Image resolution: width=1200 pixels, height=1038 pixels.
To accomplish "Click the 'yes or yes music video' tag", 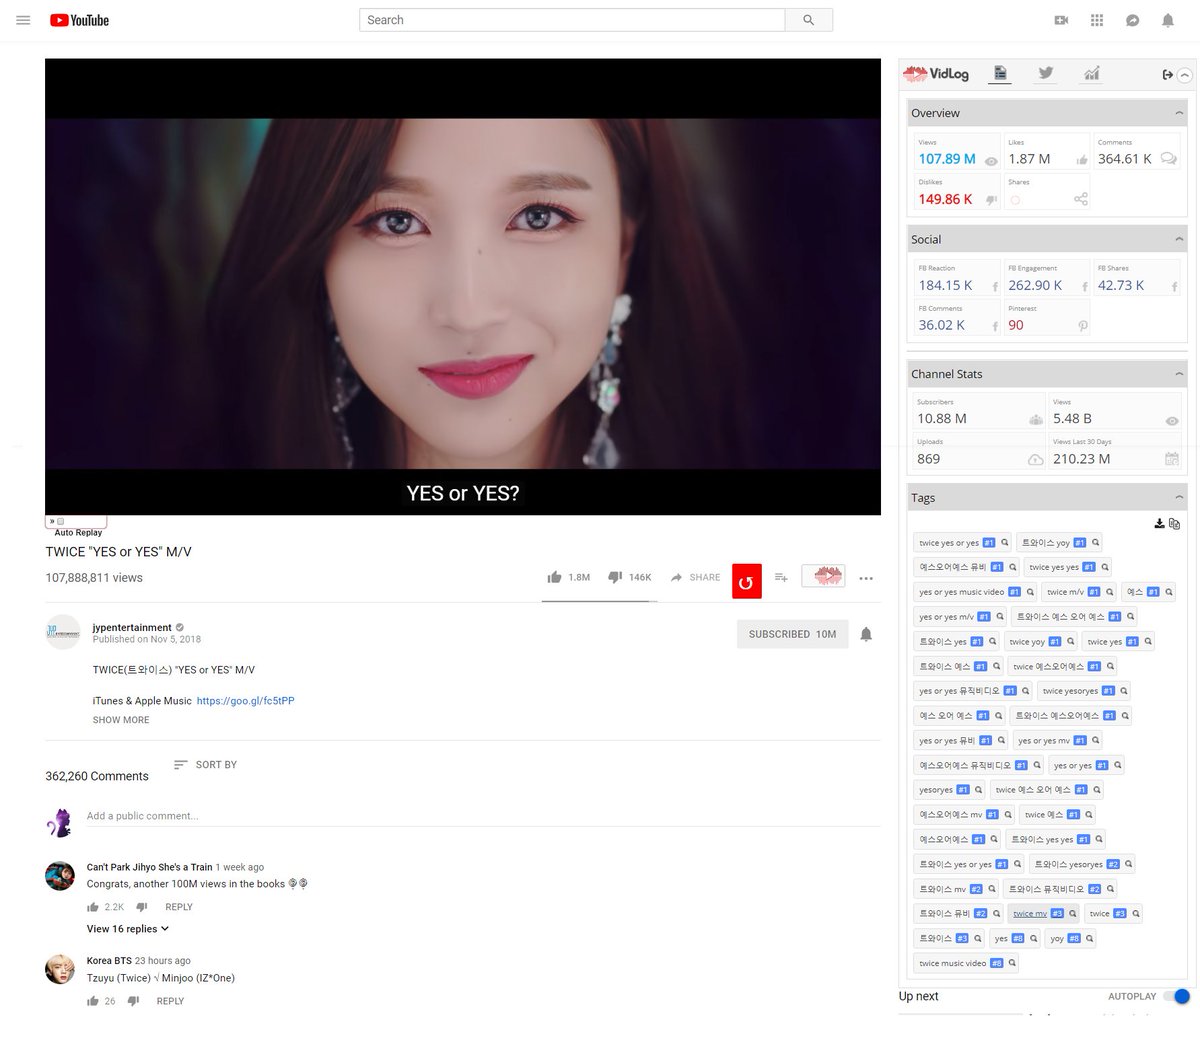I will pyautogui.click(x=977, y=591).
